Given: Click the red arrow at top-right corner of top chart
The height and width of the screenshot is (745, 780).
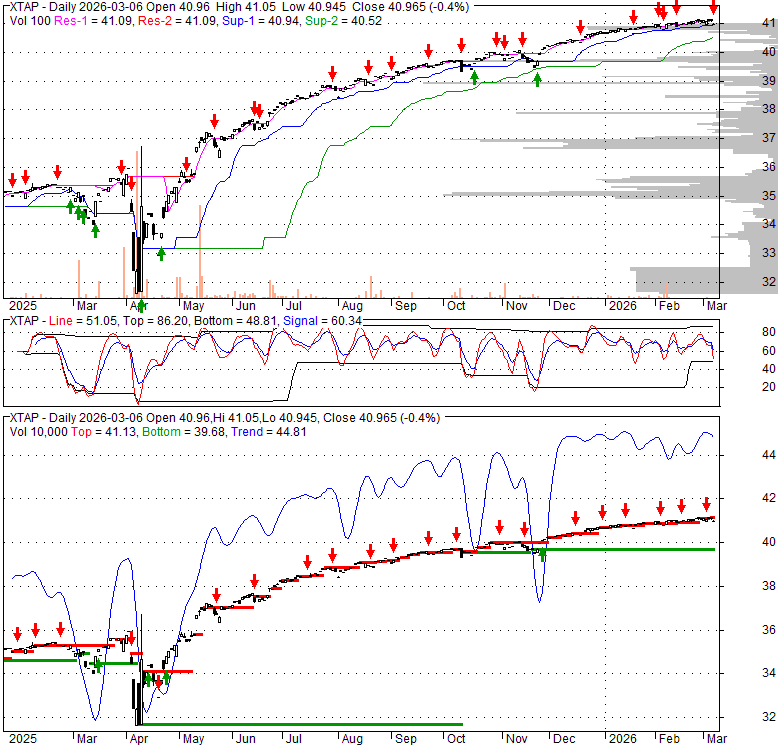Looking at the screenshot, I should (x=713, y=9).
